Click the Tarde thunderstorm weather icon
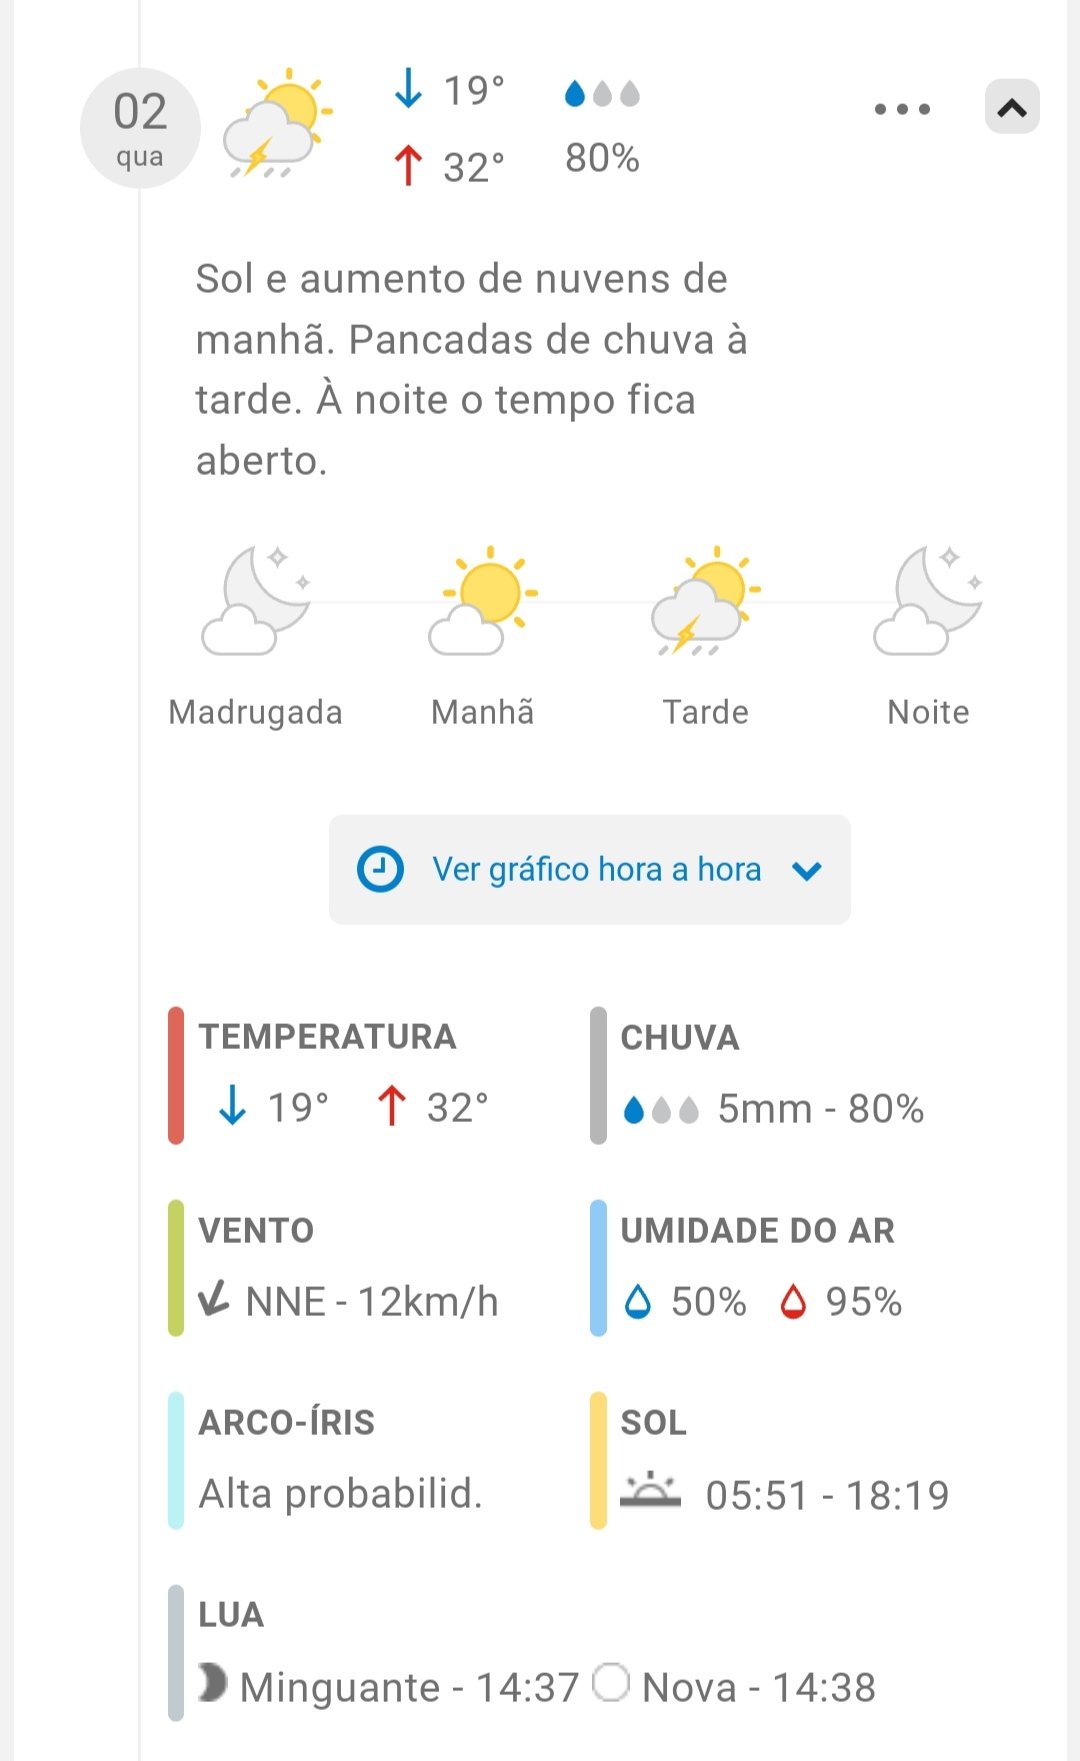The height and width of the screenshot is (1761, 1080). point(705,601)
